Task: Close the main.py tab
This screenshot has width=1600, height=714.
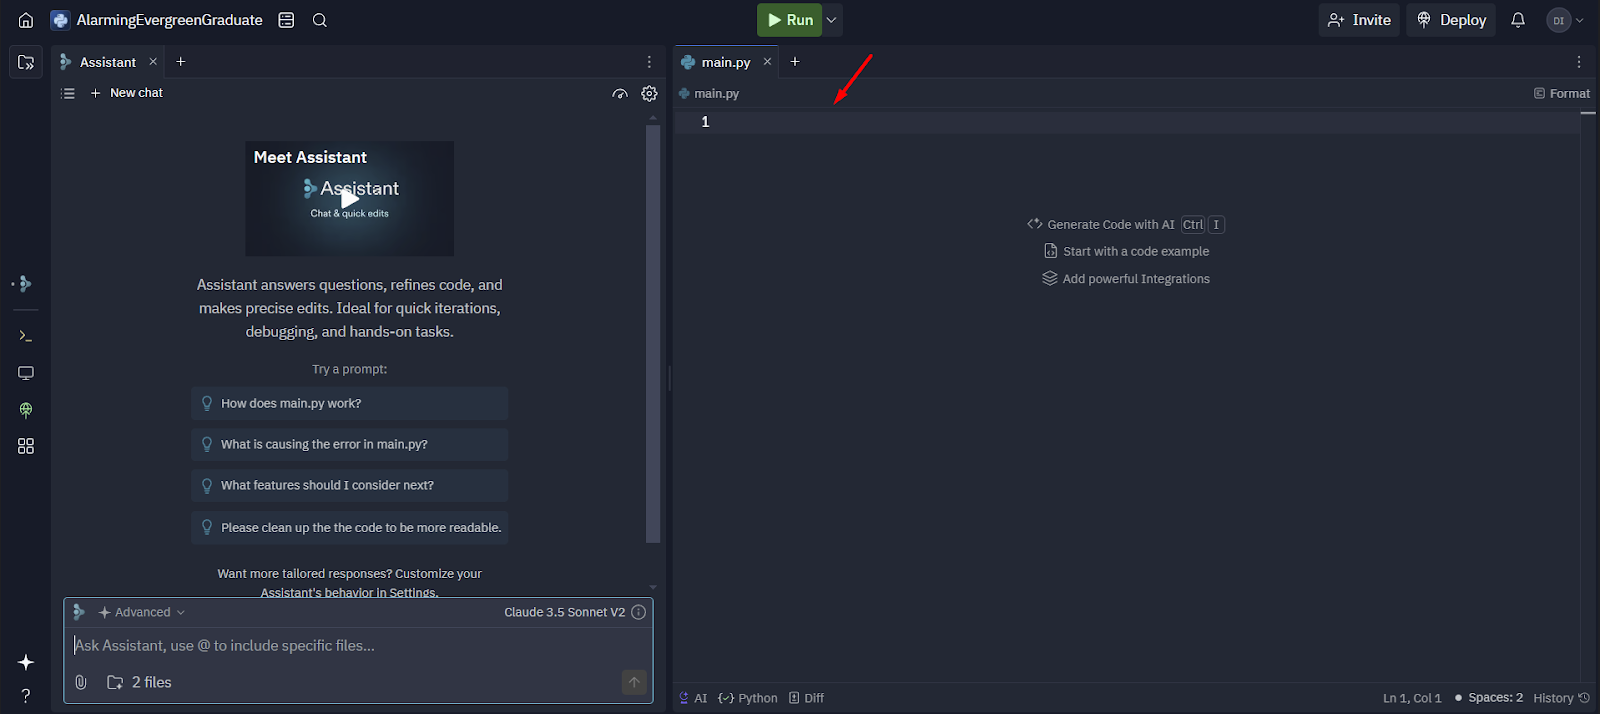Action: (x=768, y=62)
